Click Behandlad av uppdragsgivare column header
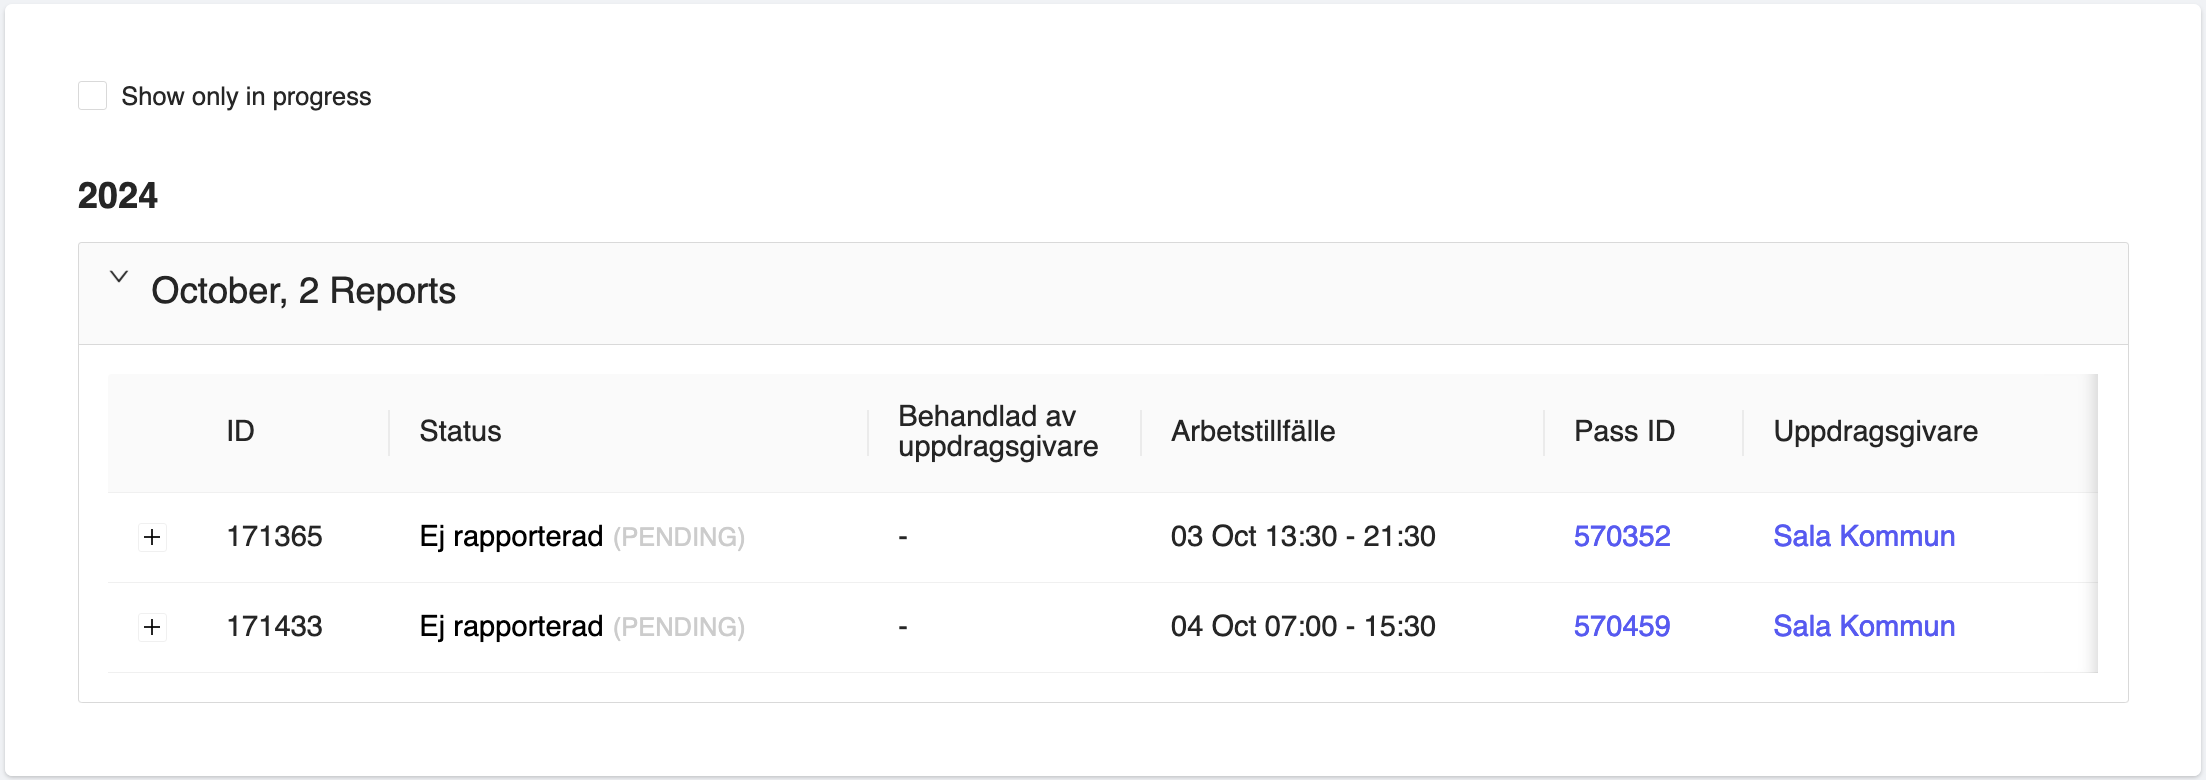Image resolution: width=2206 pixels, height=780 pixels. tap(997, 432)
